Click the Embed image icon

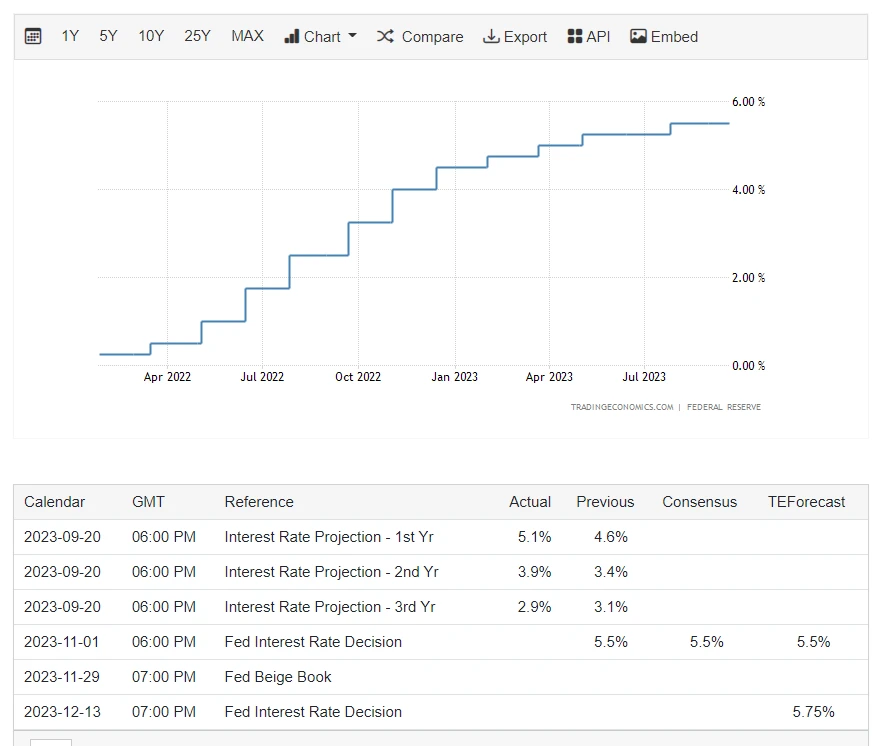638,36
